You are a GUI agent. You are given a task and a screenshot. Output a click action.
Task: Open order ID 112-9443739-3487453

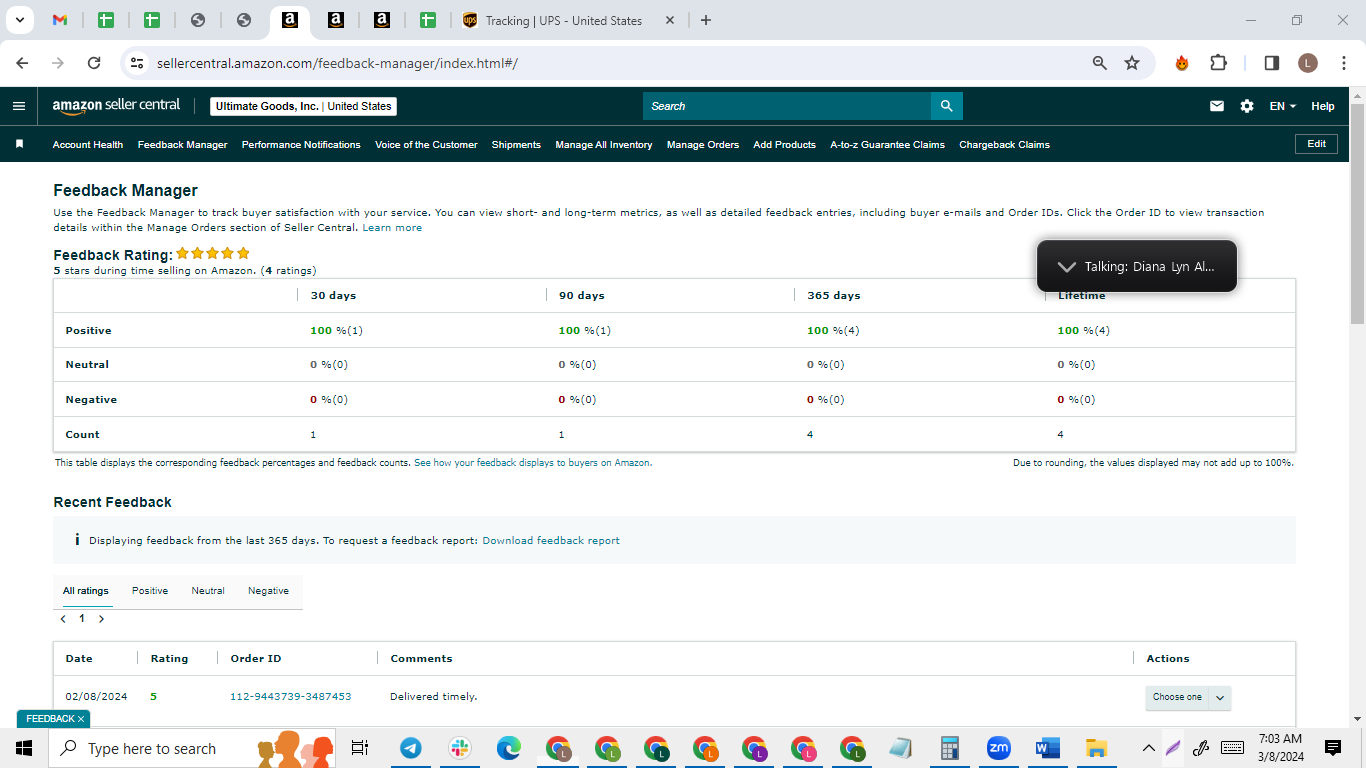pyautogui.click(x=291, y=697)
